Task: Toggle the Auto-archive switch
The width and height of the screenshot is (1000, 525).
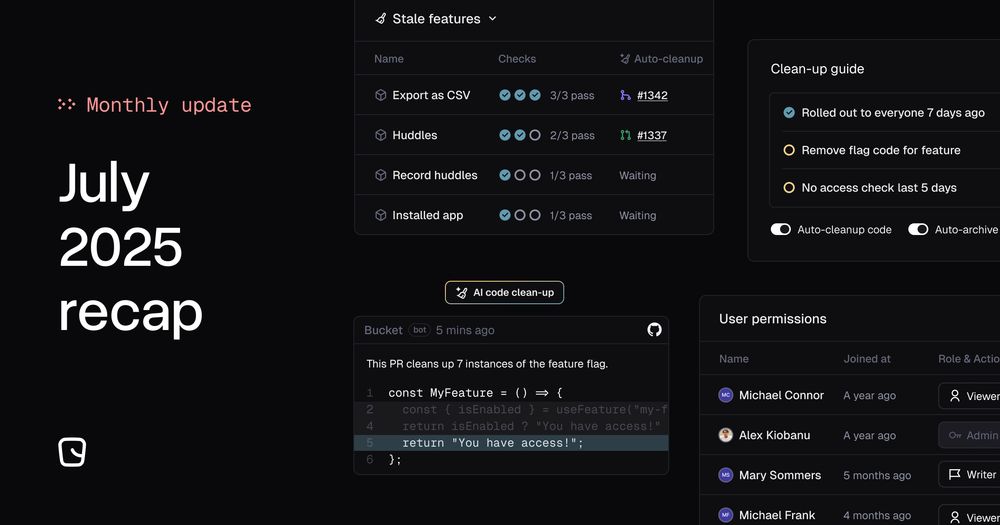Action: (x=918, y=230)
